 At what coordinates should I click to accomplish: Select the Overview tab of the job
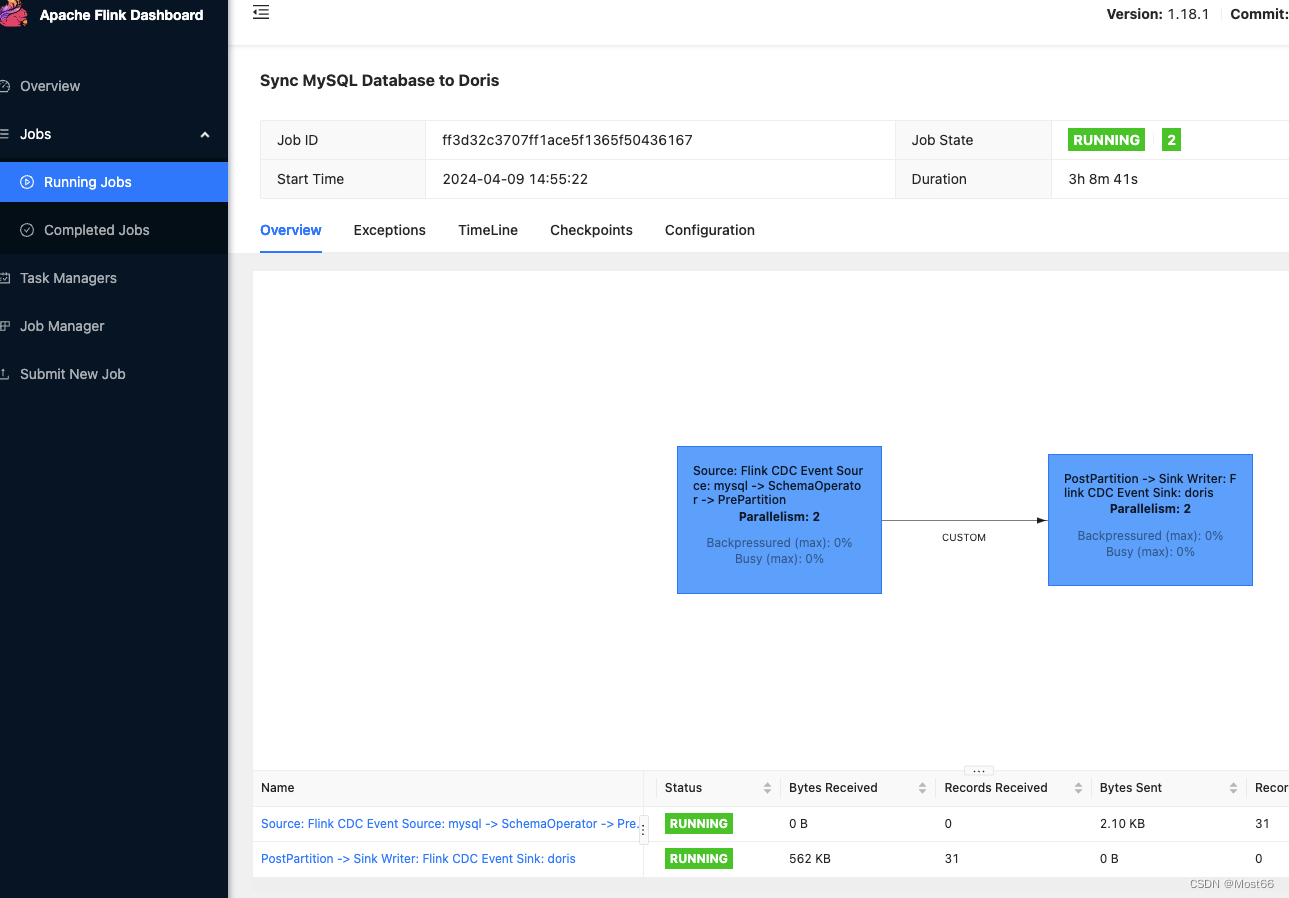[x=291, y=230]
